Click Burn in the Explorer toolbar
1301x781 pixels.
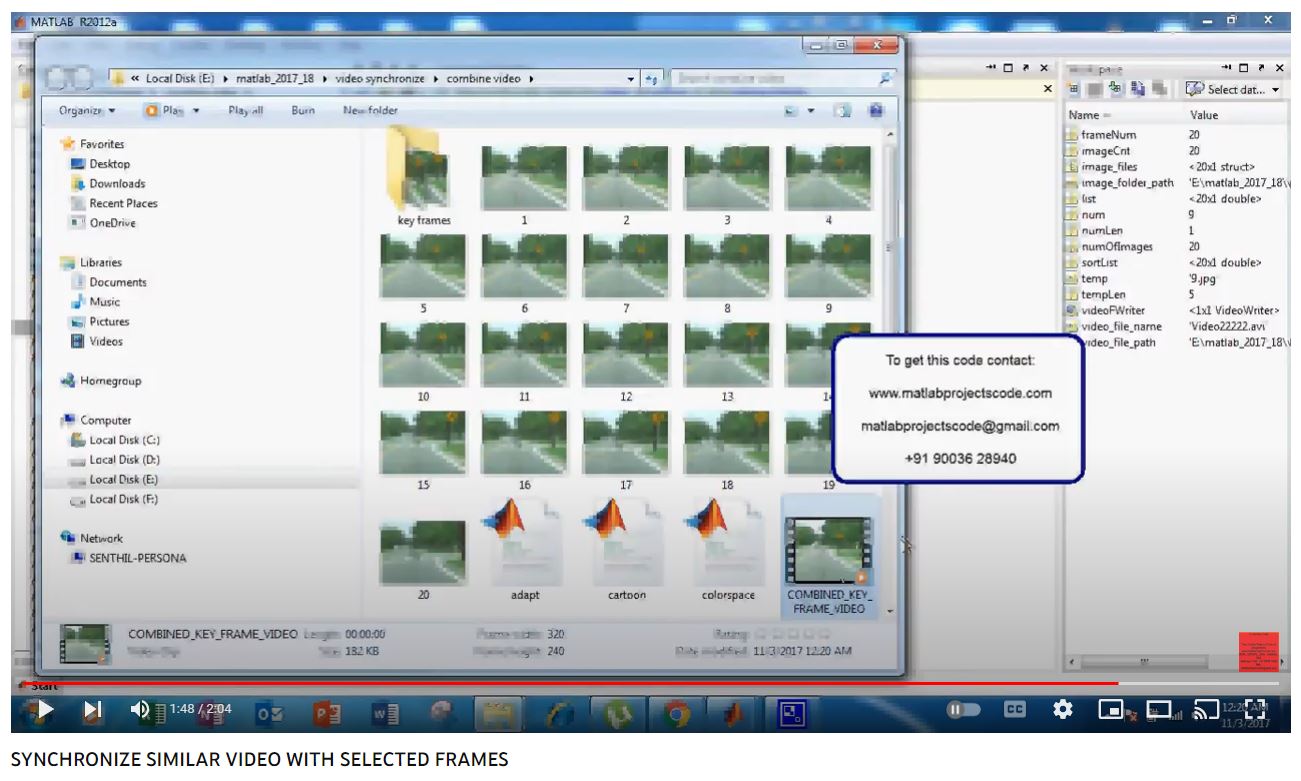tap(303, 111)
